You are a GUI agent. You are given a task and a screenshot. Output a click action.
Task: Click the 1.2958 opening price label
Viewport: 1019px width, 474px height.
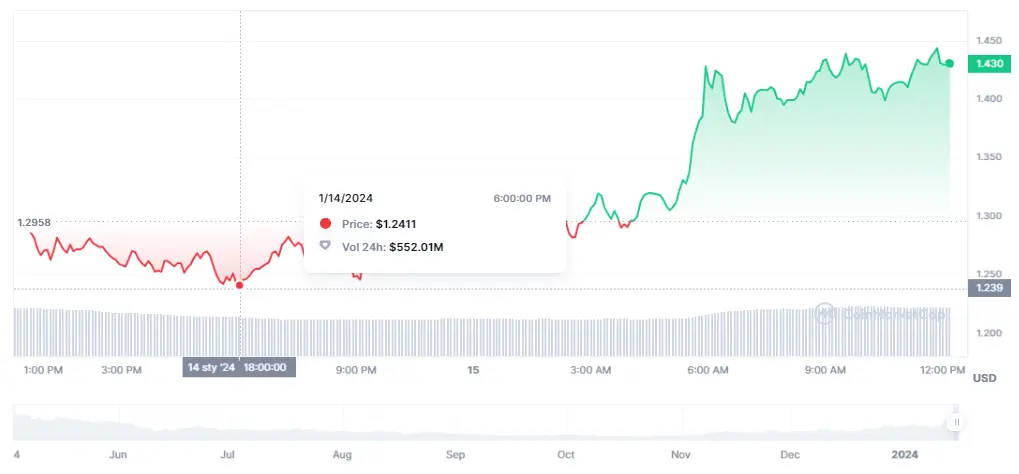(x=34, y=222)
